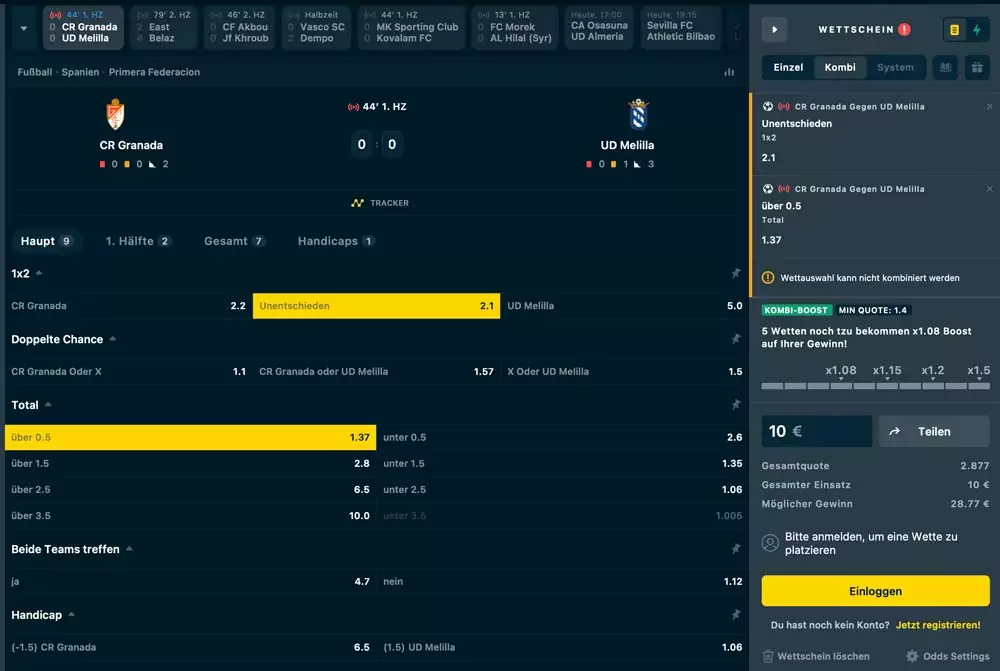1000x671 pixels.
Task: Deselect über 0.5 at 1.37
Action: pos(190,437)
